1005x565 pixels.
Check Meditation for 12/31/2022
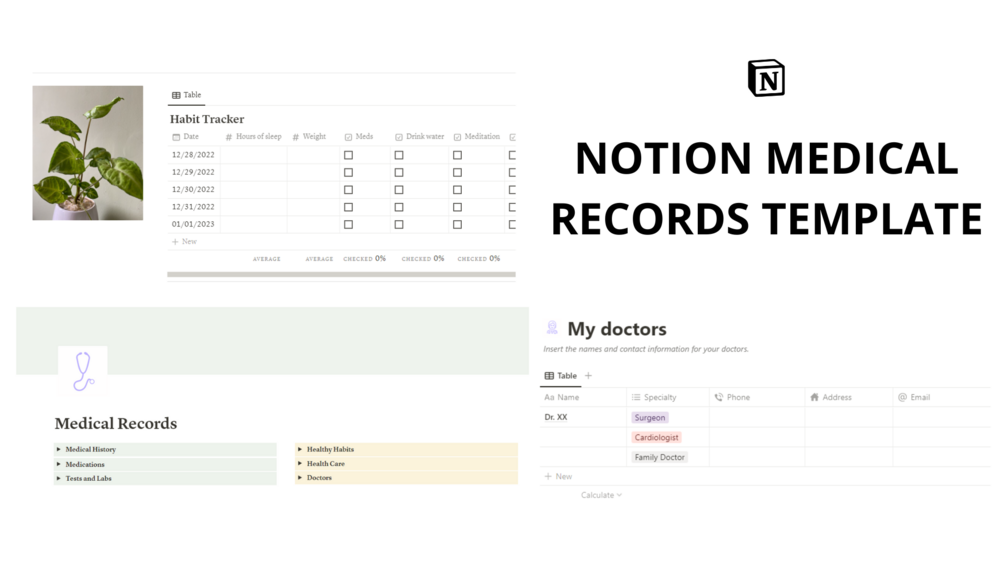tap(457, 207)
